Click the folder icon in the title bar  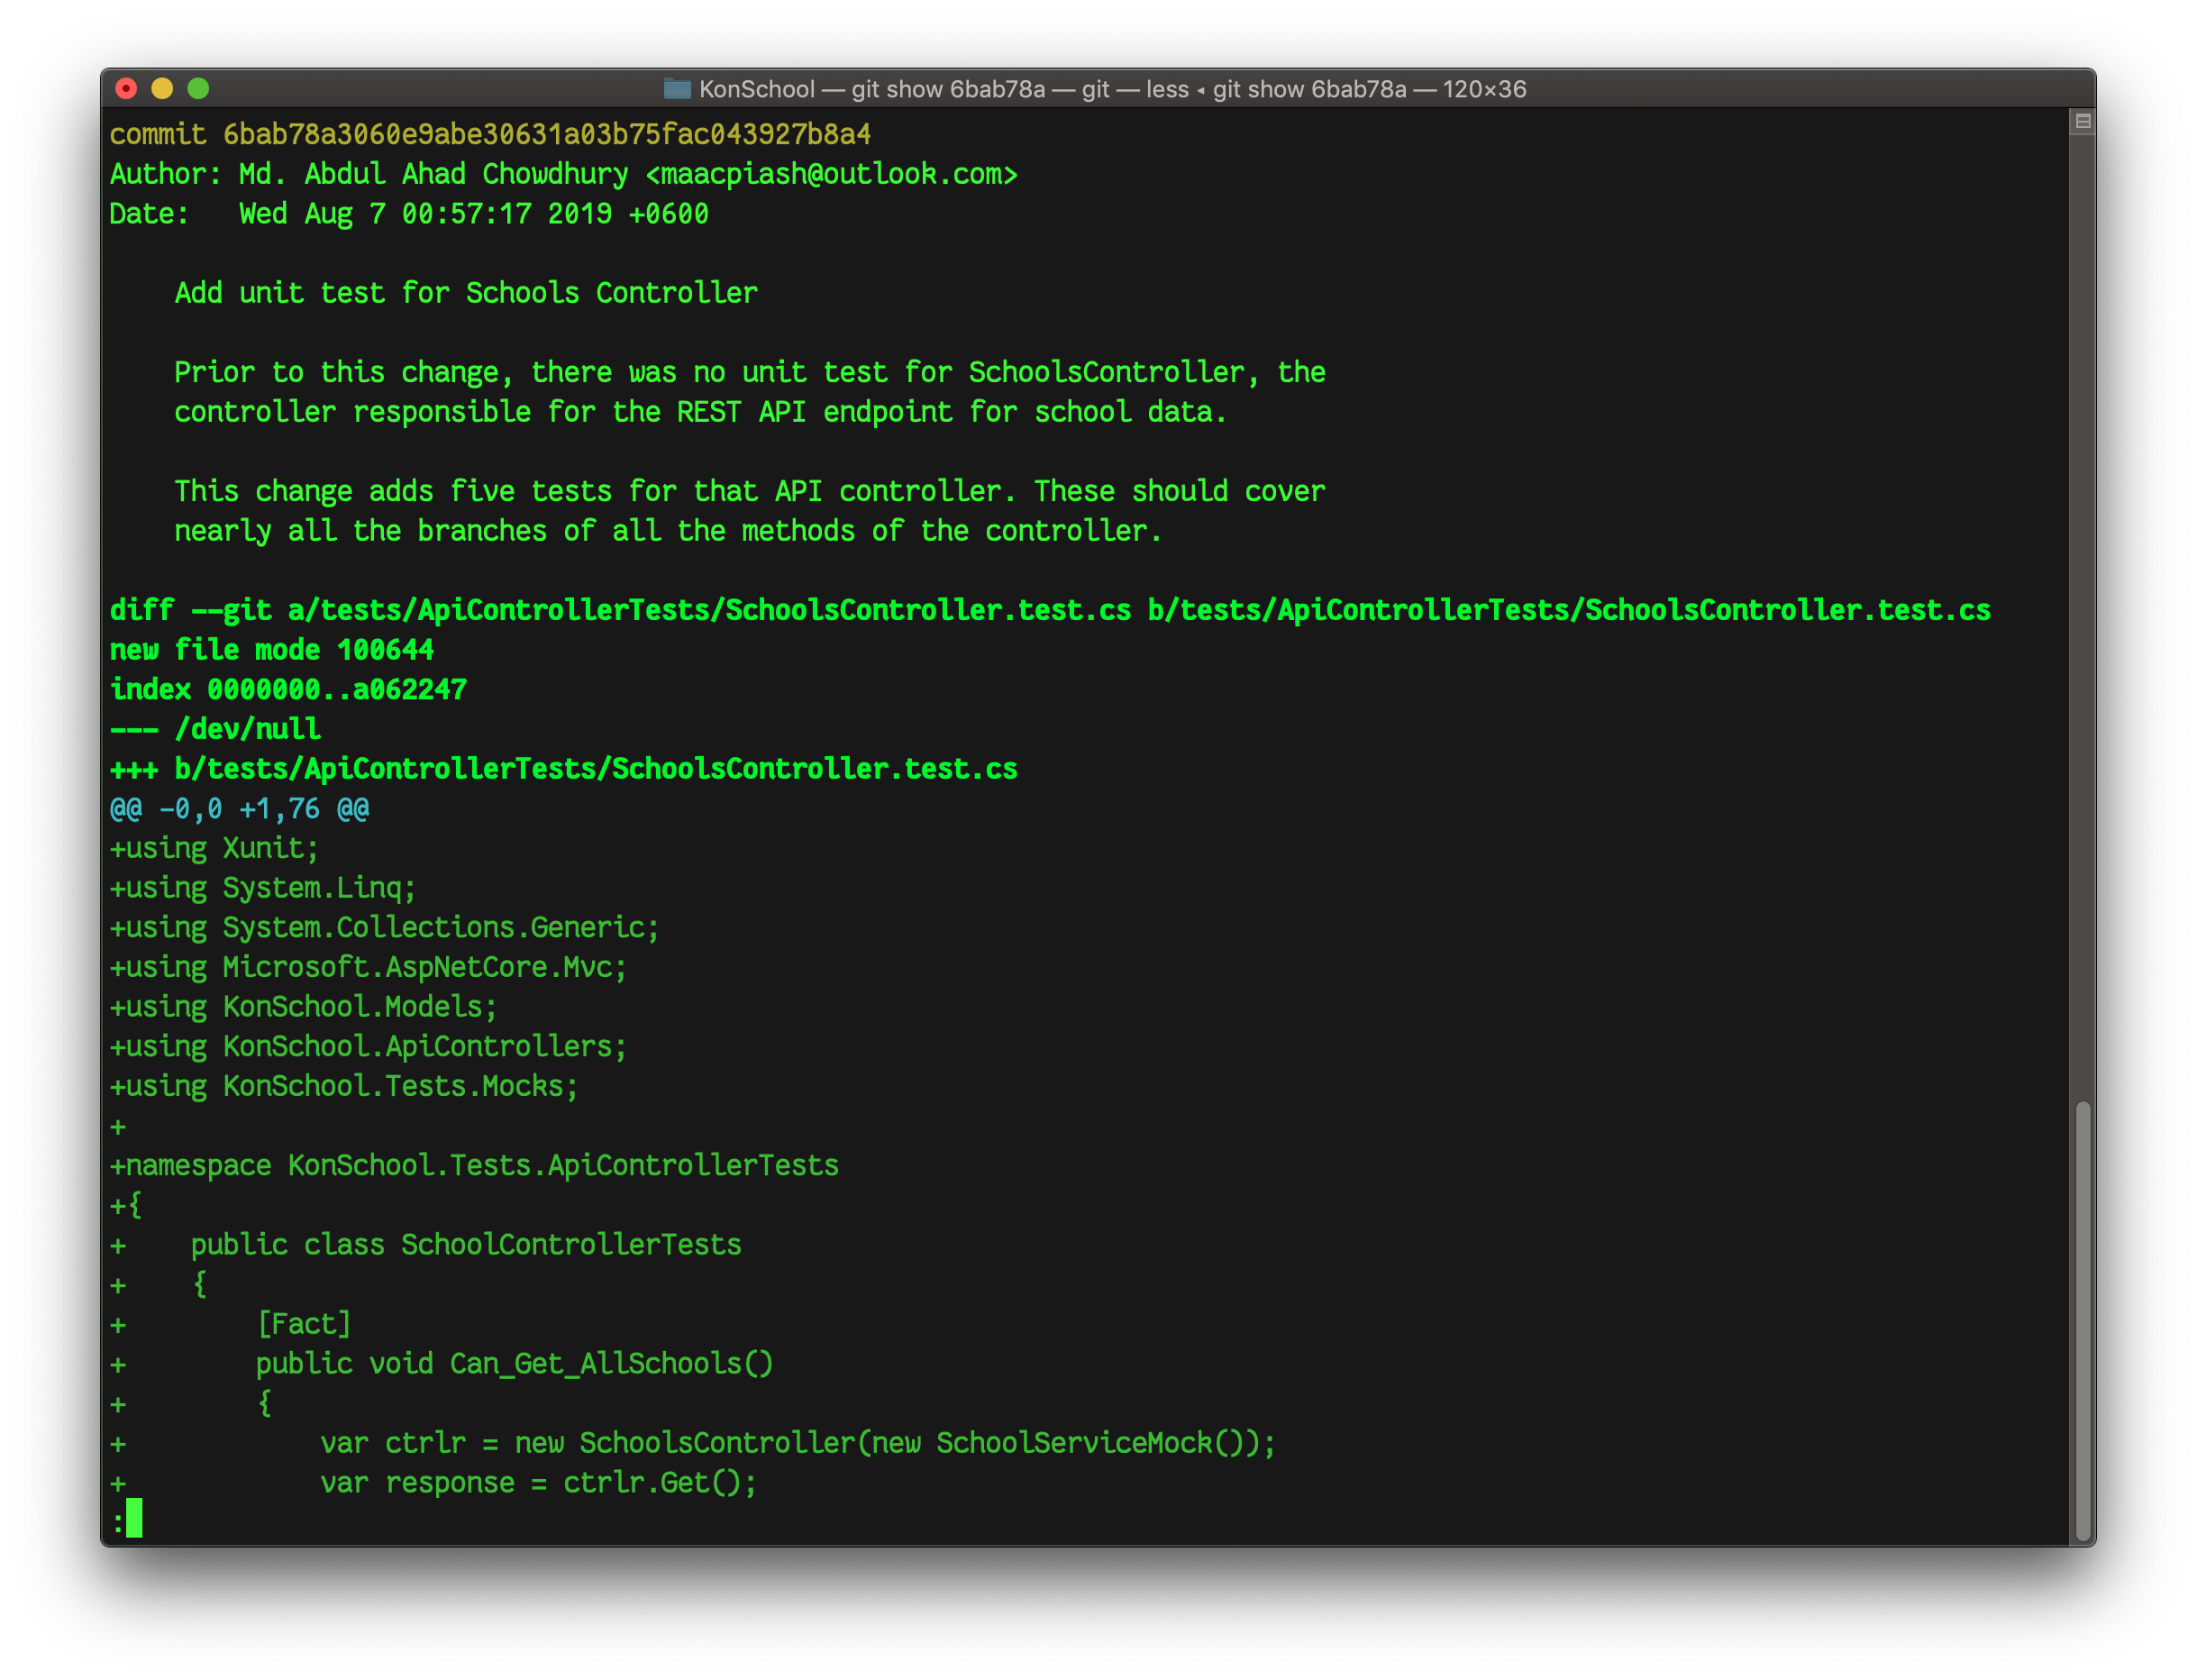pyautogui.click(x=677, y=89)
